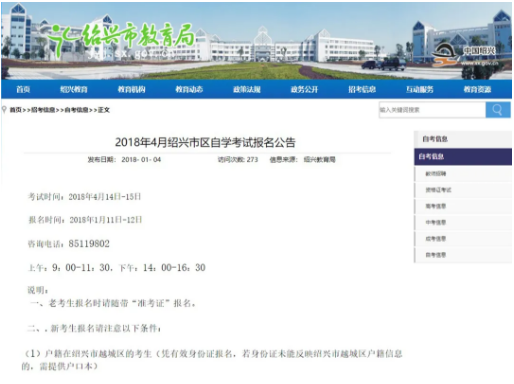Open the 政策法规 navigation menu
Viewport: 514px width, 384px height.
pyautogui.click(x=247, y=89)
